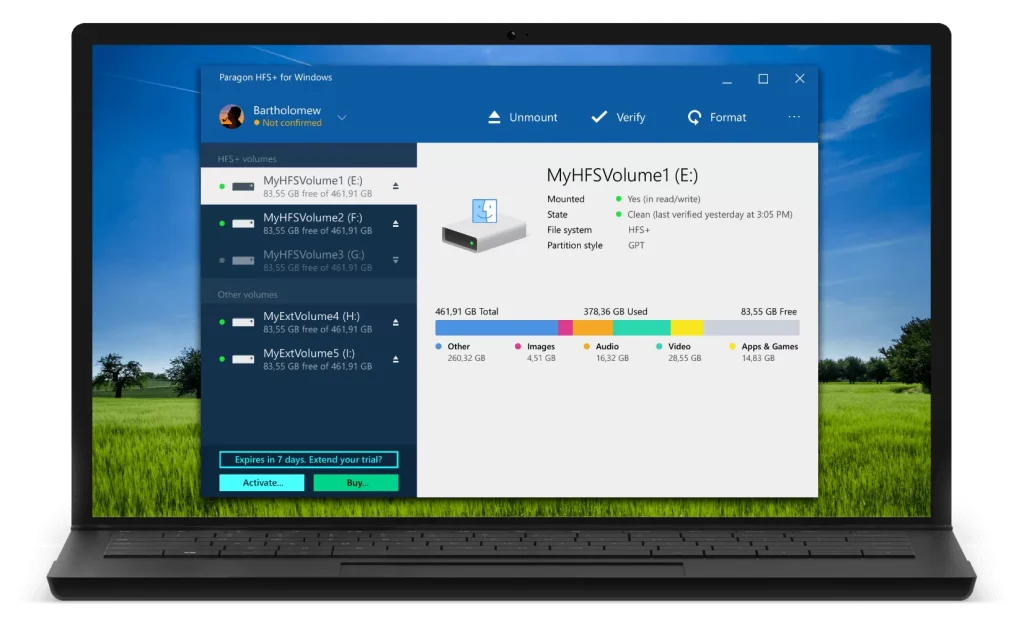Expand the account dropdown chevron beside Bartholomew
This screenshot has height=640, width=1024.
point(342,117)
